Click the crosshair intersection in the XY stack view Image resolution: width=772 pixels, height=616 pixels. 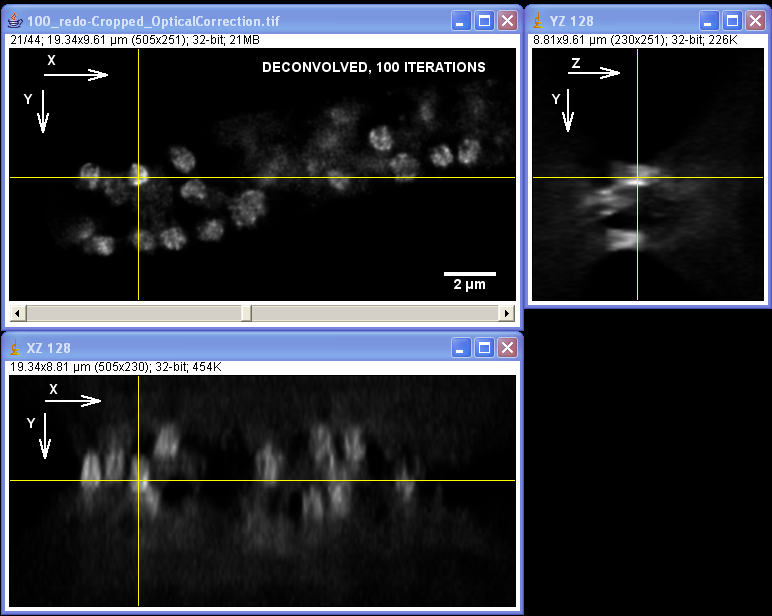[138, 177]
